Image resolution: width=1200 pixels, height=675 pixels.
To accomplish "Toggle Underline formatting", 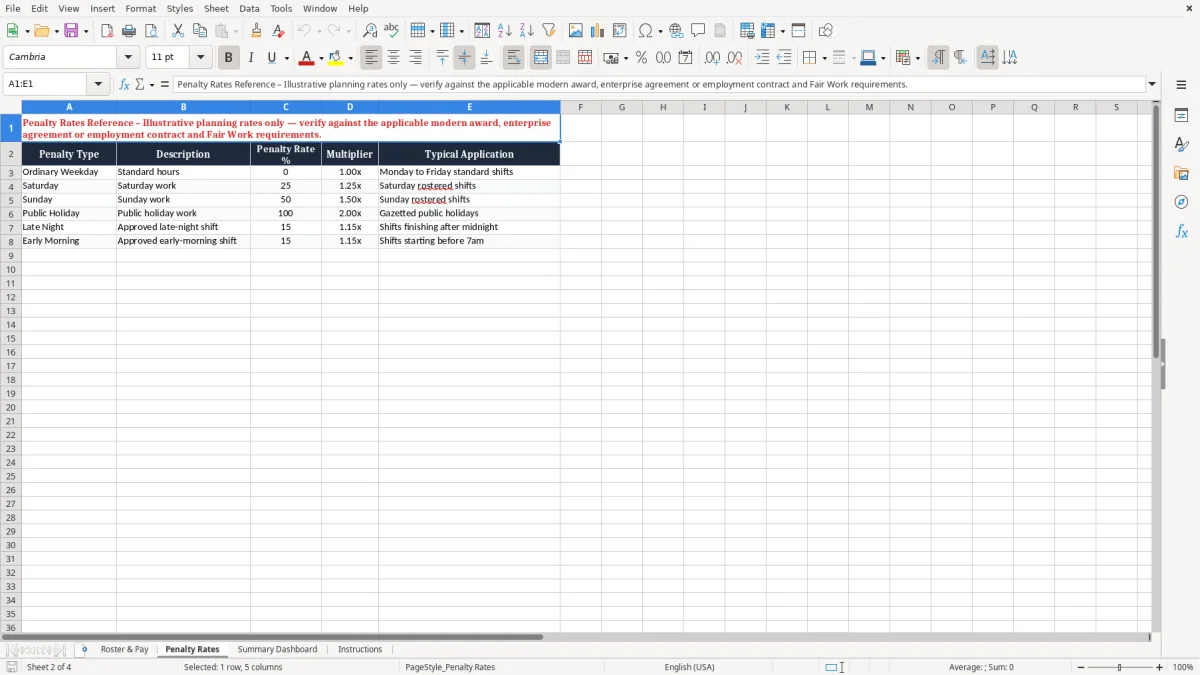I will coord(271,58).
